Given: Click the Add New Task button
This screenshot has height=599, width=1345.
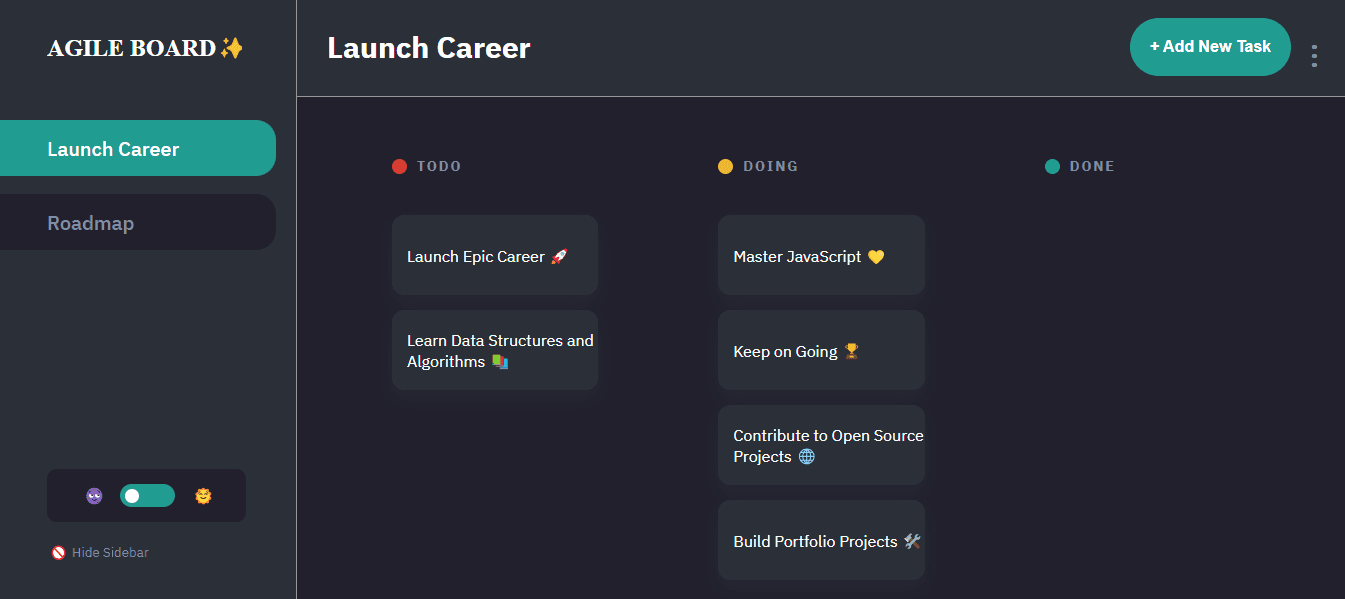Looking at the screenshot, I should (x=1210, y=46).
